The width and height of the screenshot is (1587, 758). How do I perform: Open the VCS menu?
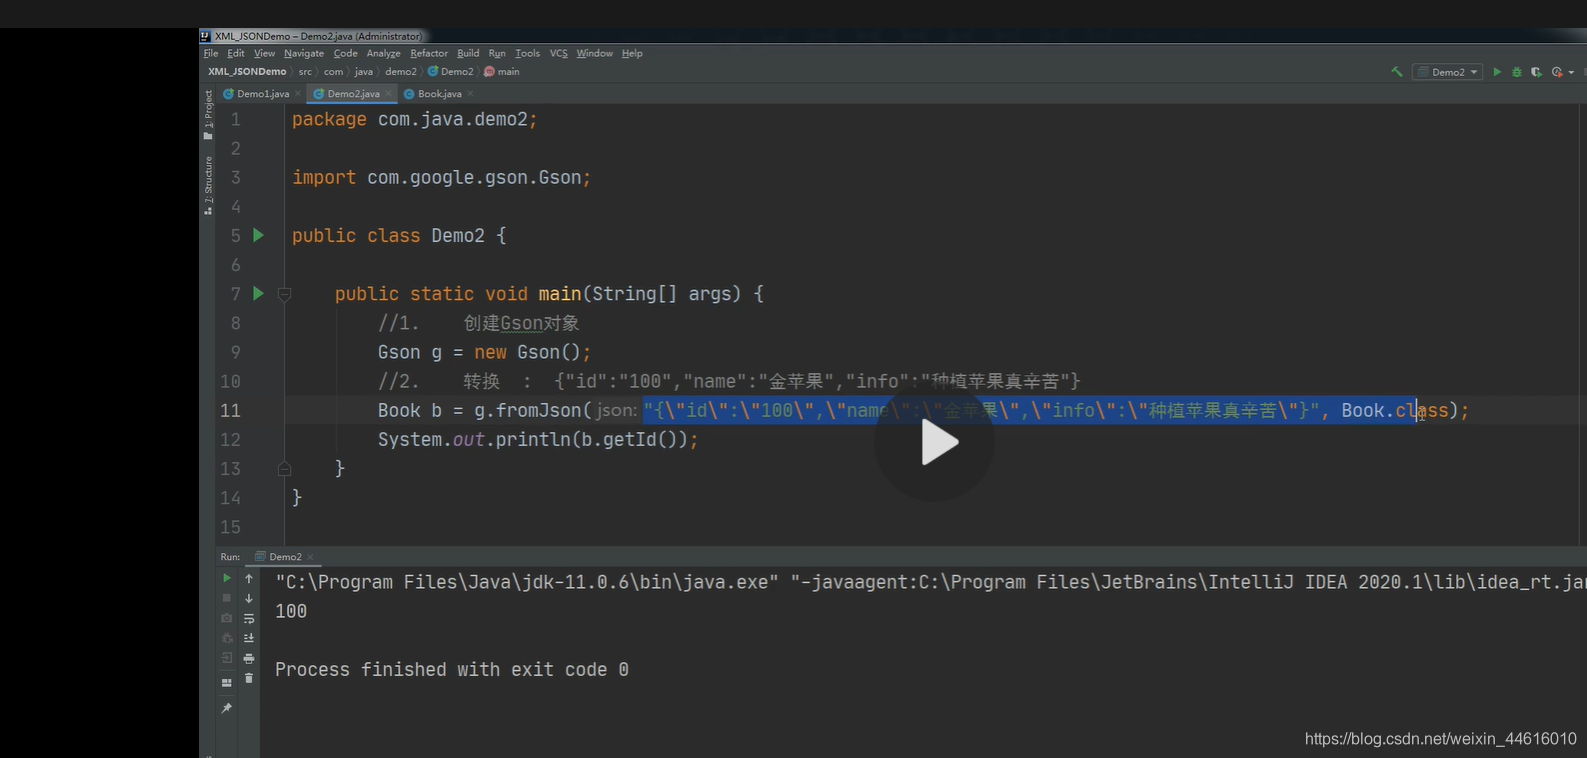558,53
